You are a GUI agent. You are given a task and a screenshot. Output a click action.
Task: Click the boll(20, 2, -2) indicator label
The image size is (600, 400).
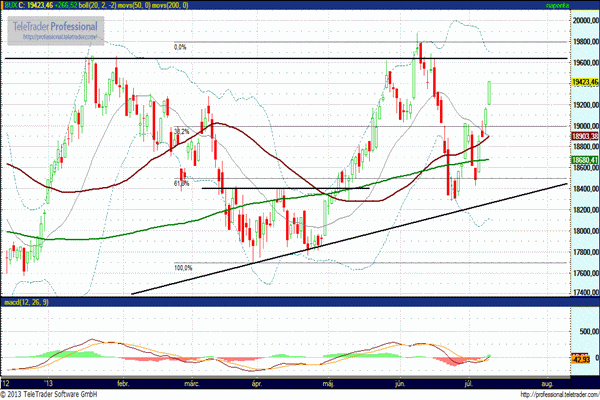coord(126,6)
